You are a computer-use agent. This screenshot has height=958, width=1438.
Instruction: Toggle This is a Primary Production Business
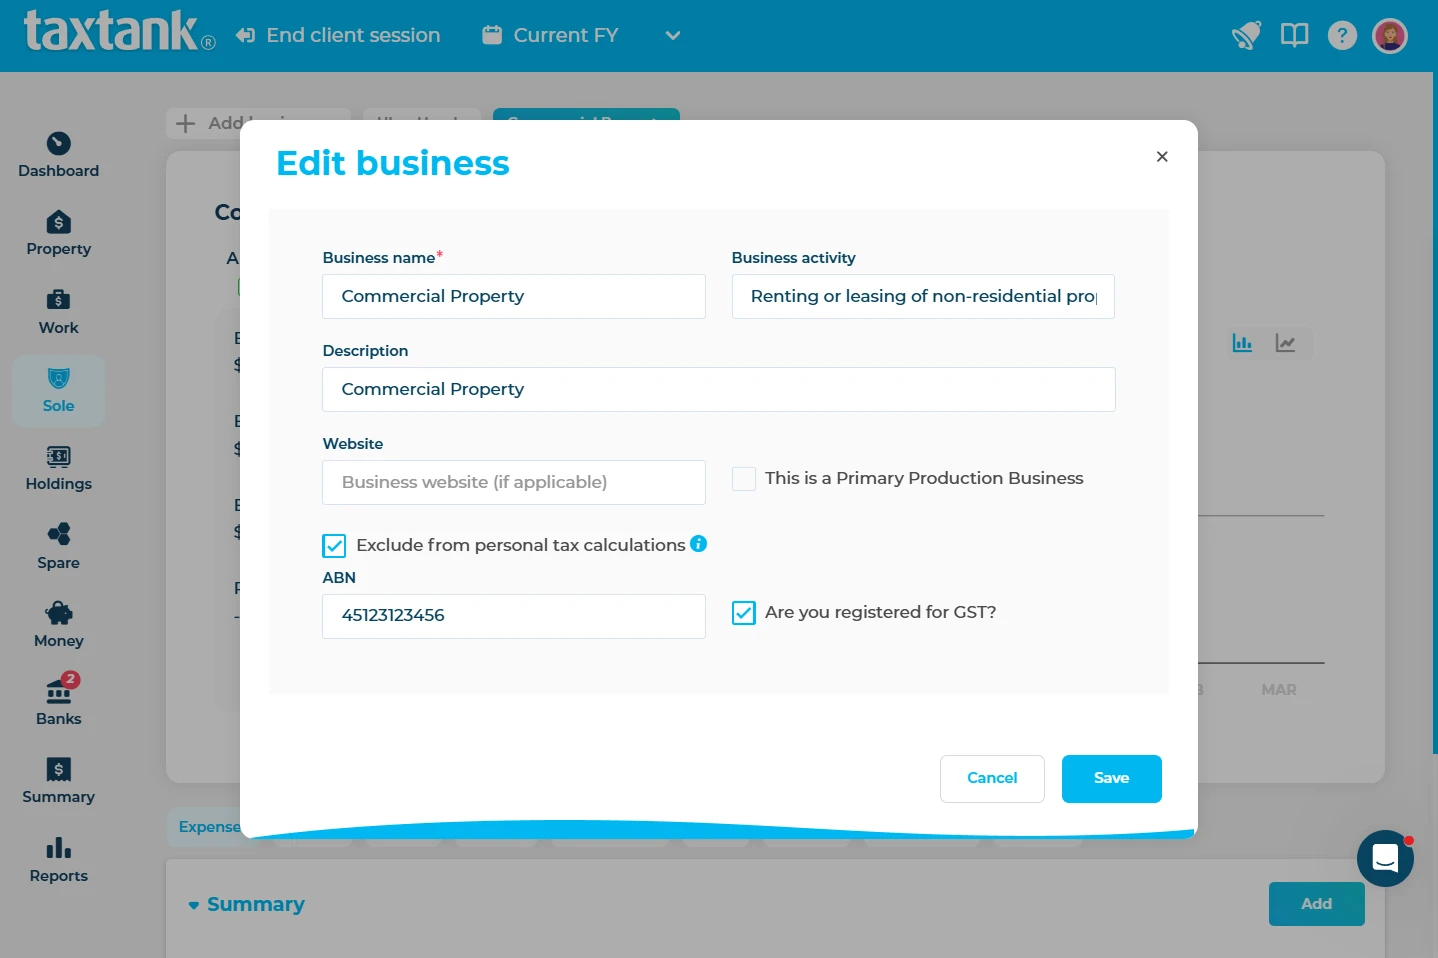[x=744, y=479]
